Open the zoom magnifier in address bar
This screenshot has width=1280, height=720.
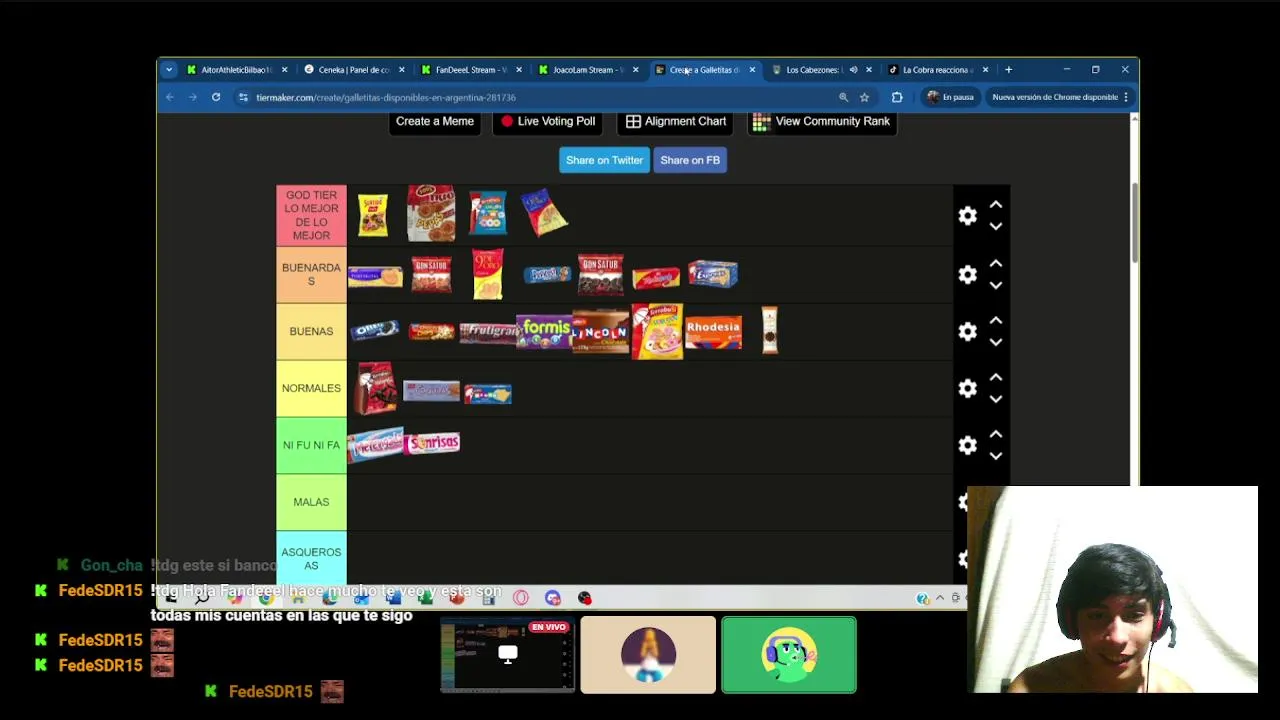coord(843,97)
